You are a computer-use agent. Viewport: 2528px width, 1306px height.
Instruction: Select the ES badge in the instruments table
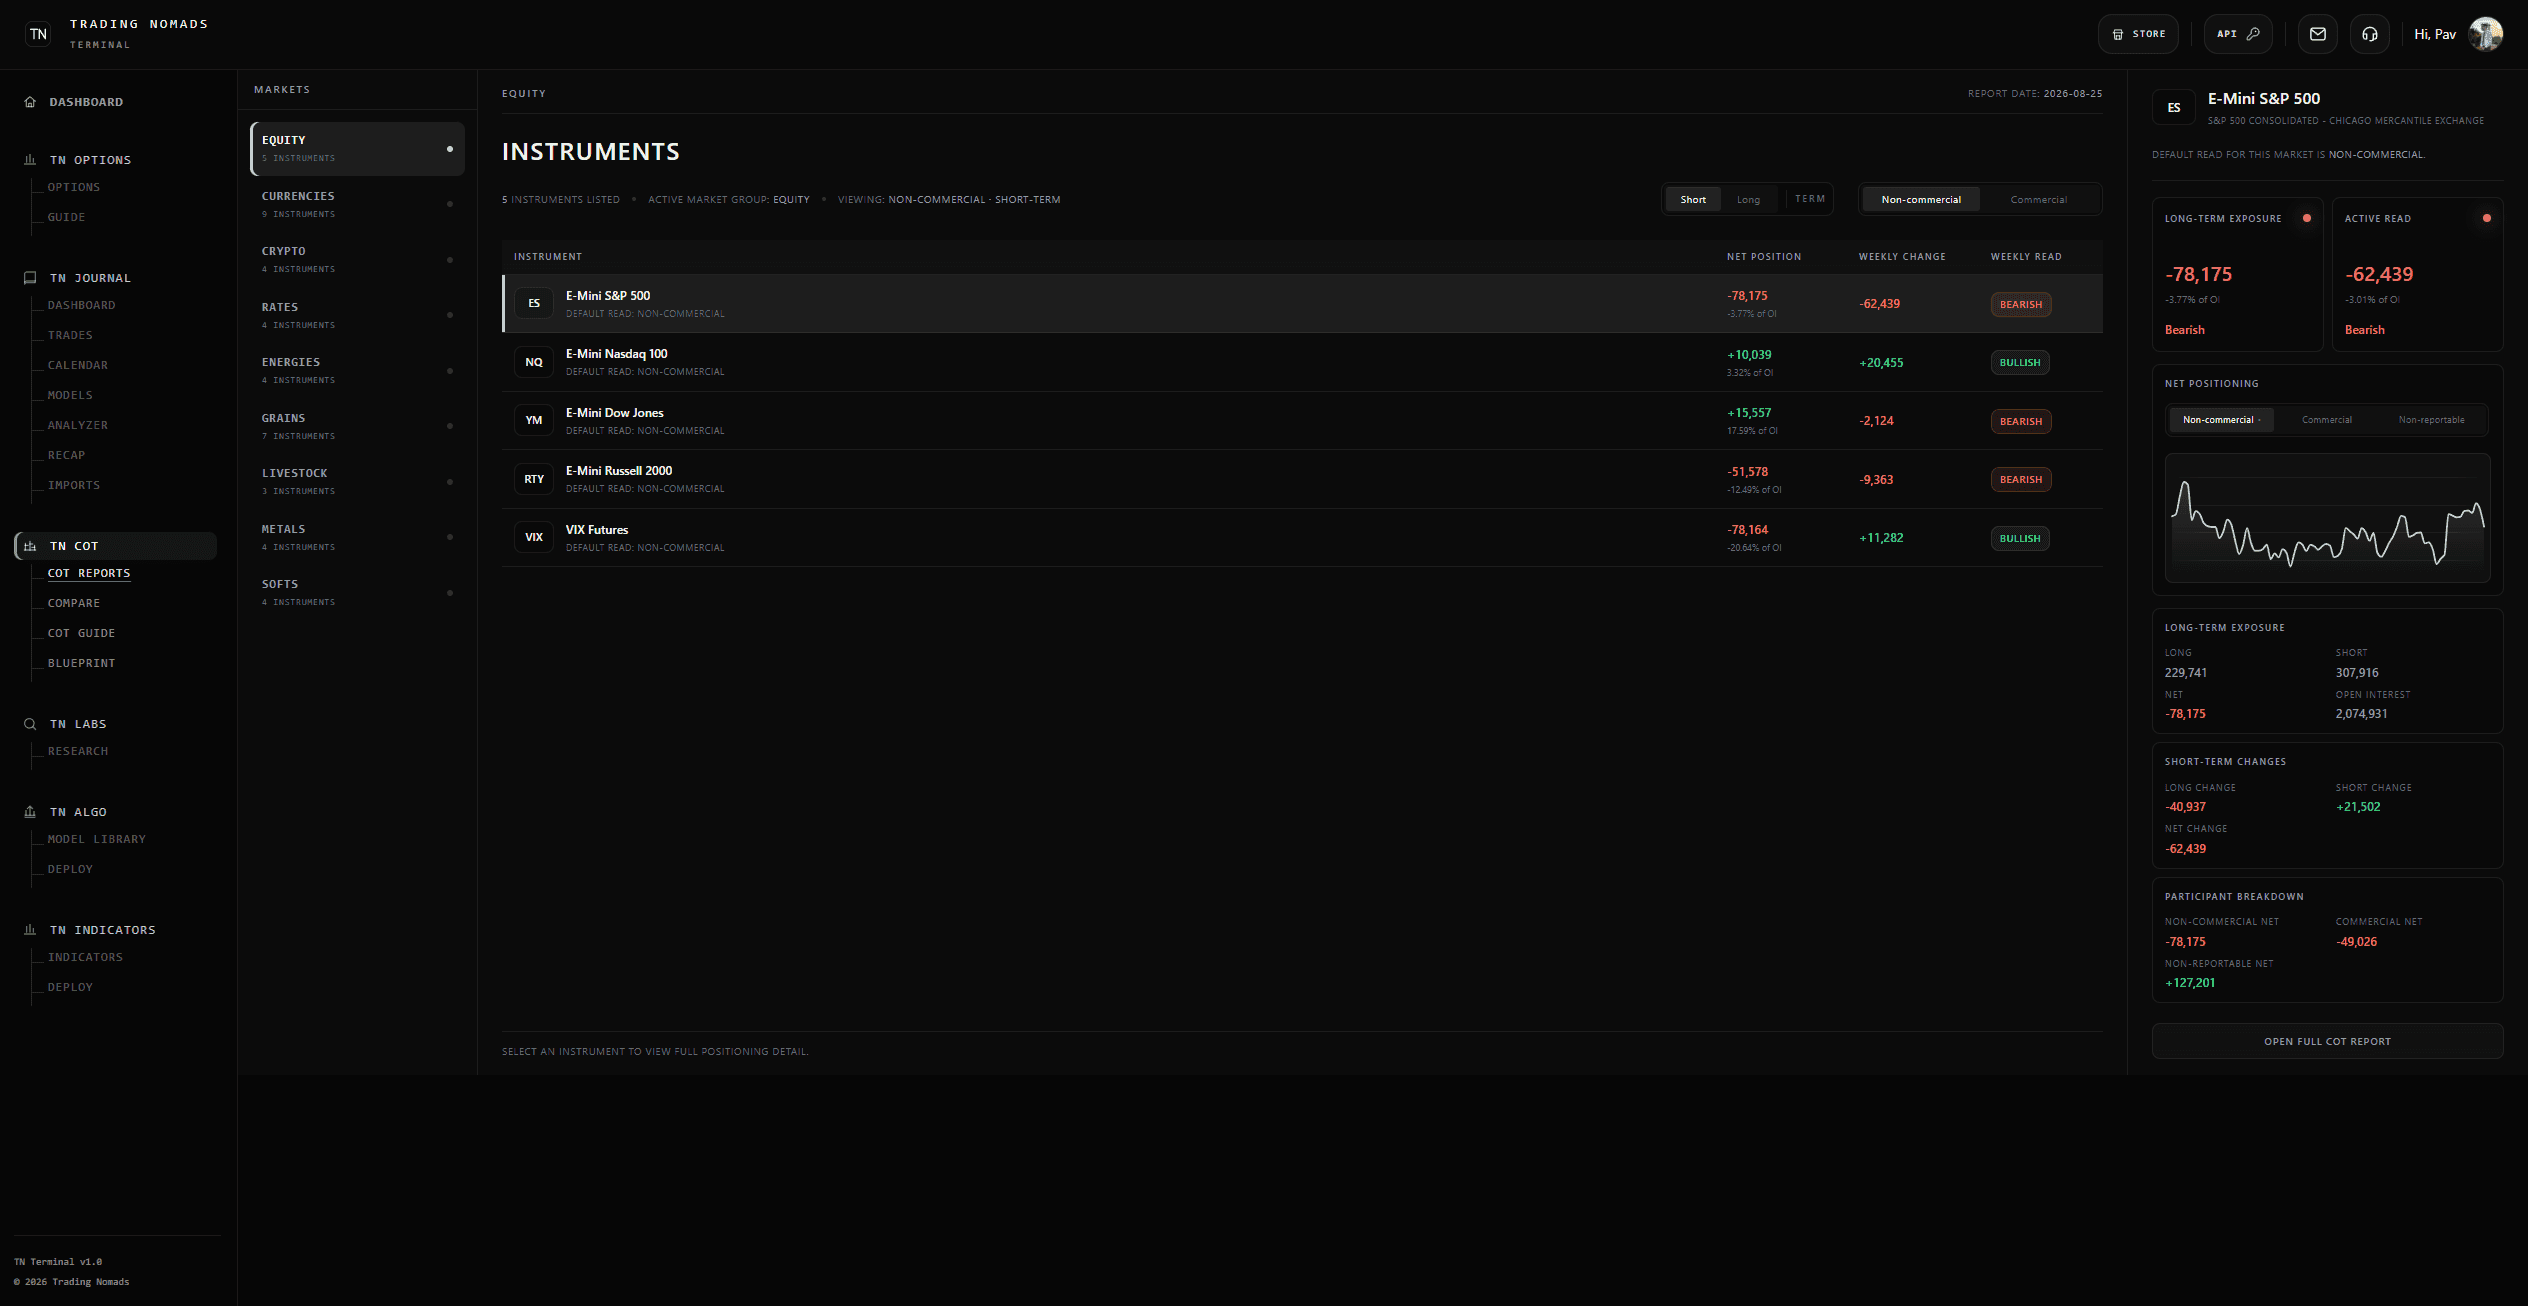534,303
